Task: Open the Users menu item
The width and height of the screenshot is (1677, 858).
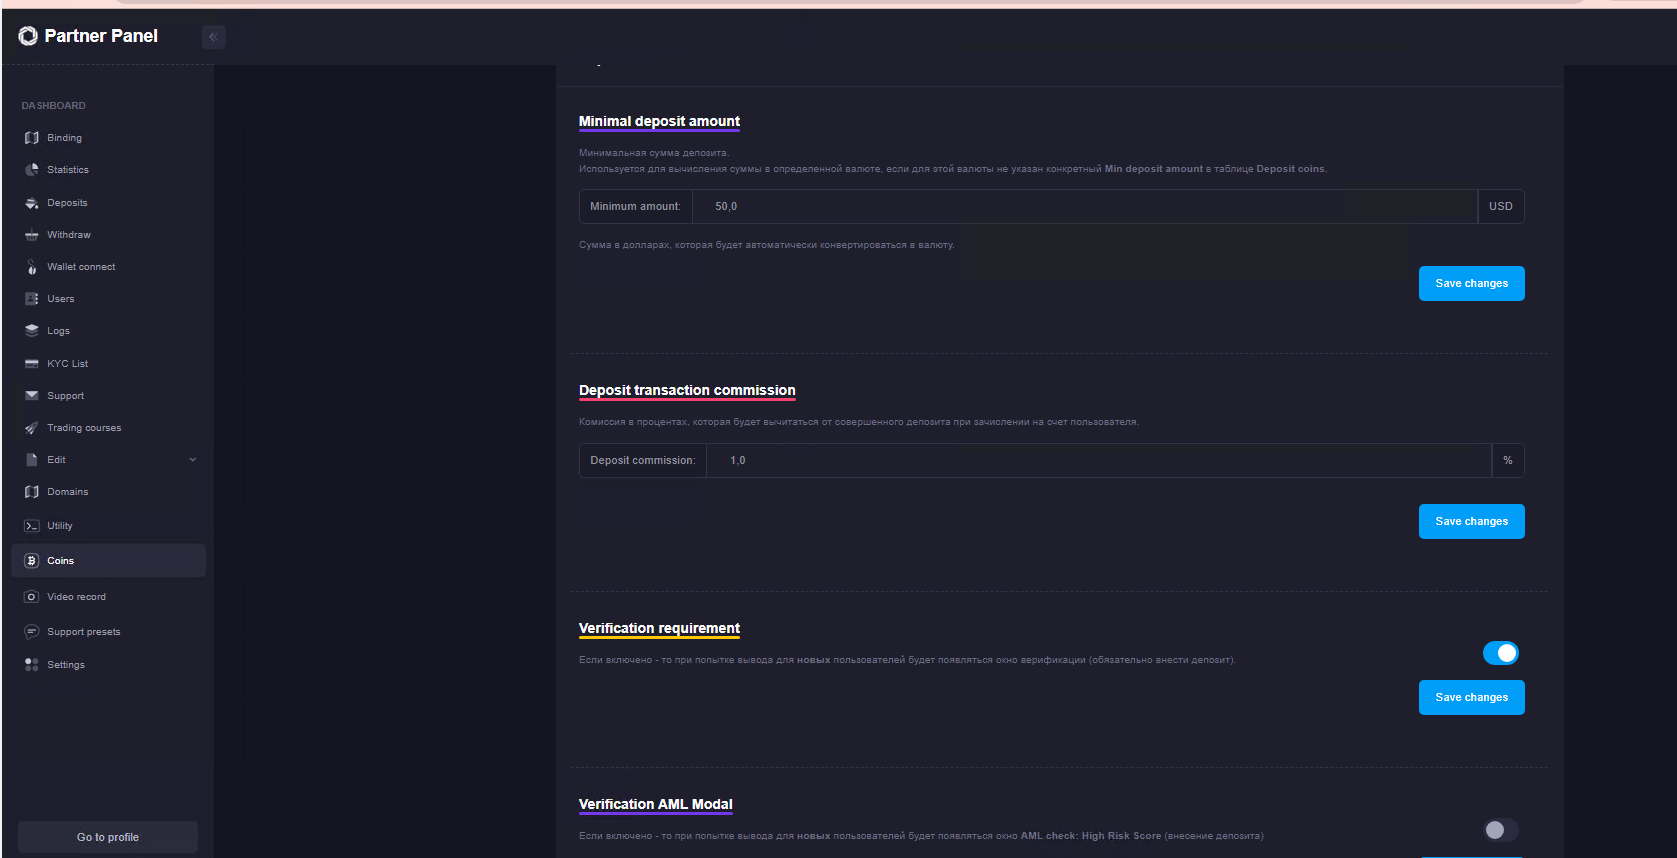Action: point(60,299)
